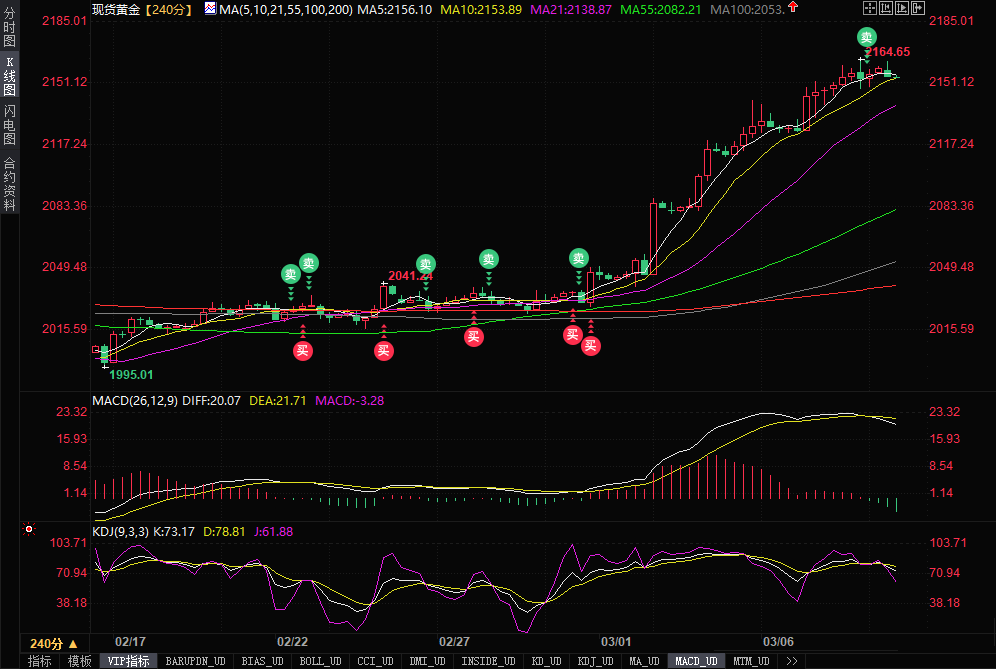Expand more indicator tabs with >> arrow
The height and width of the screenshot is (669, 996).
(791, 661)
